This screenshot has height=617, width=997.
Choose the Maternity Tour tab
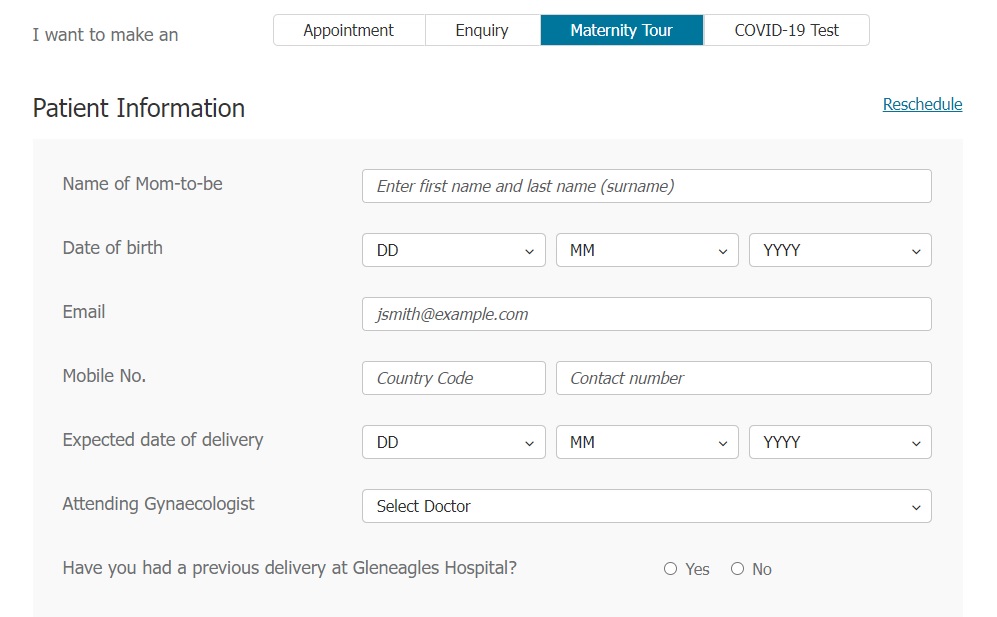tap(621, 30)
